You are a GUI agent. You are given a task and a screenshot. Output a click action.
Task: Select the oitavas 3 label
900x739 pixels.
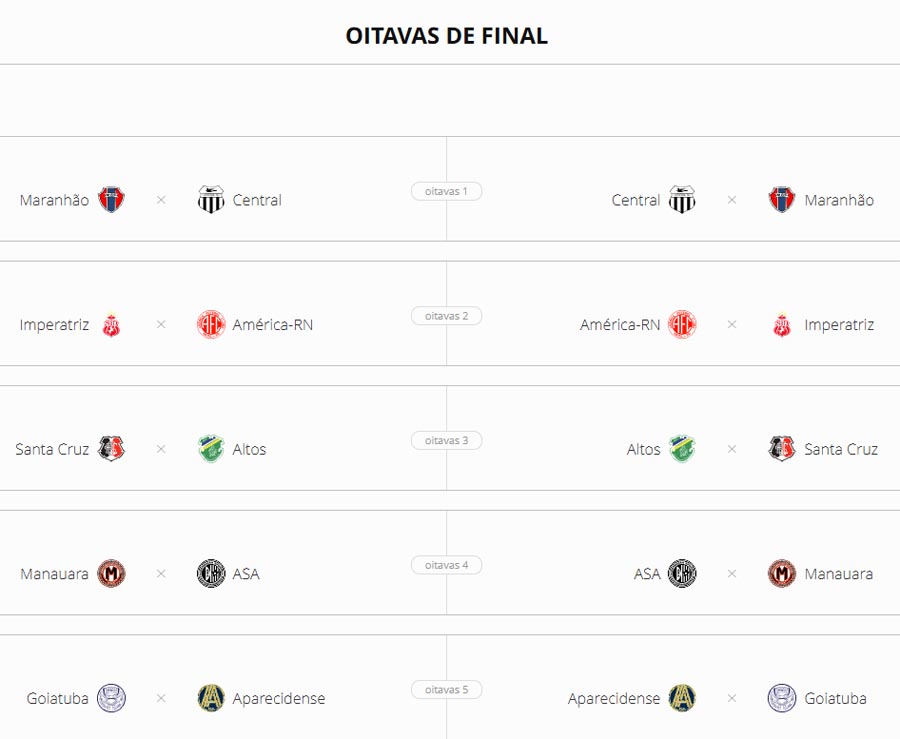pyautogui.click(x=447, y=440)
